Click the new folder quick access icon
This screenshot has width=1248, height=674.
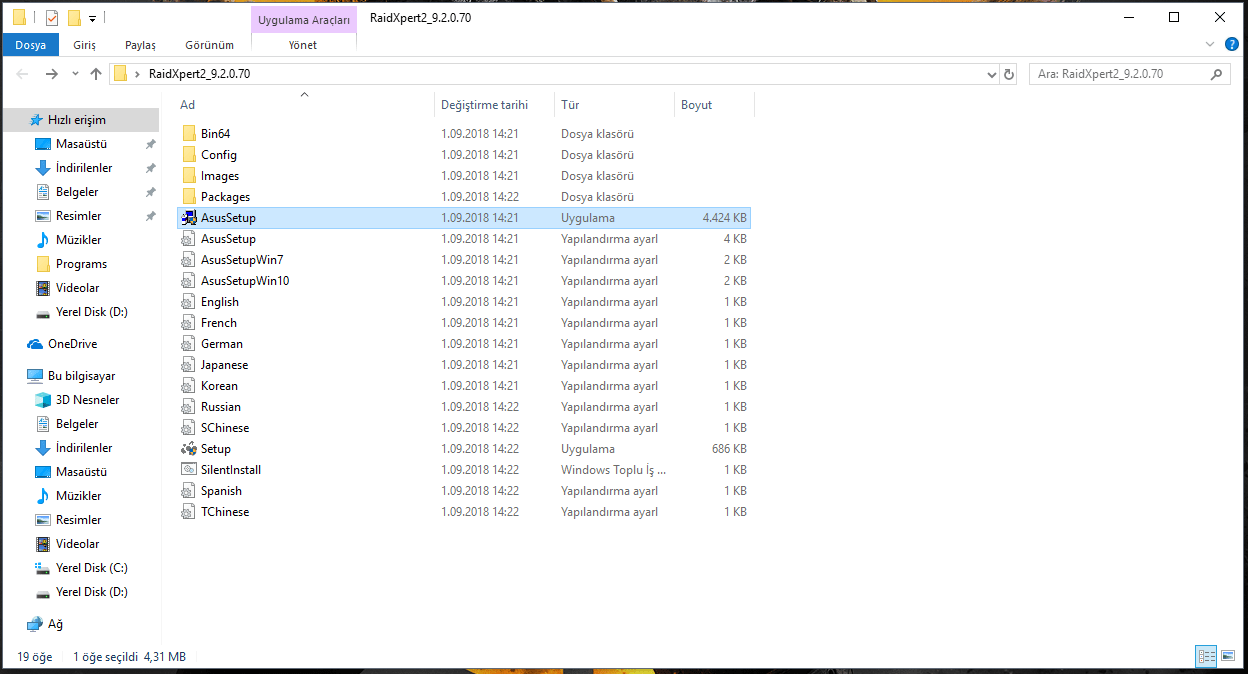pyautogui.click(x=74, y=18)
